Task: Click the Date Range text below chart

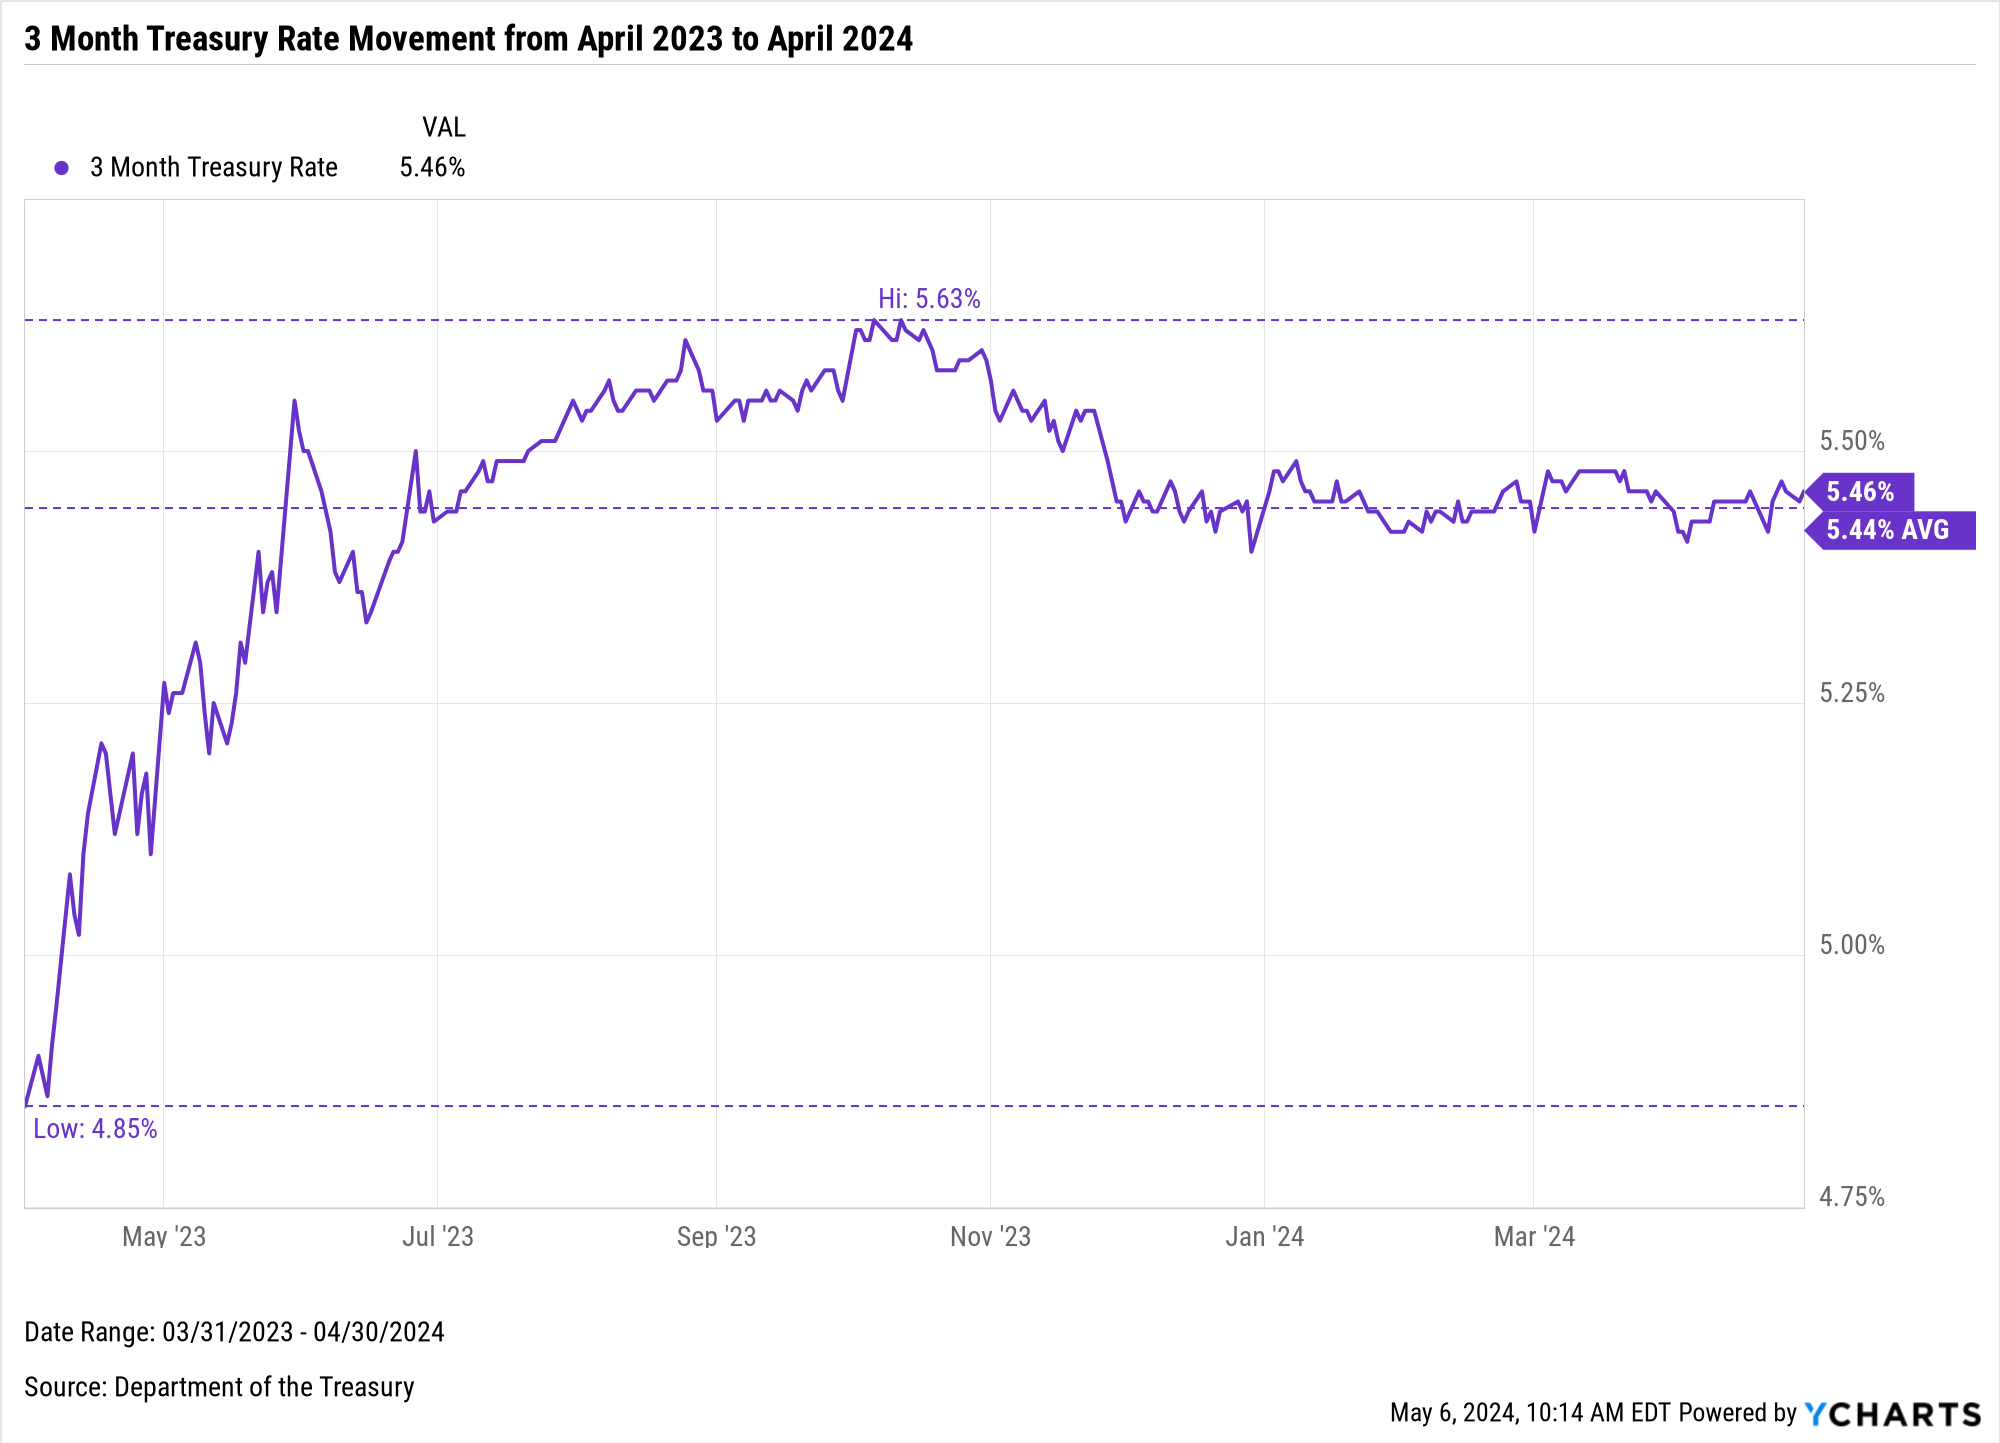Action: pos(234,1332)
